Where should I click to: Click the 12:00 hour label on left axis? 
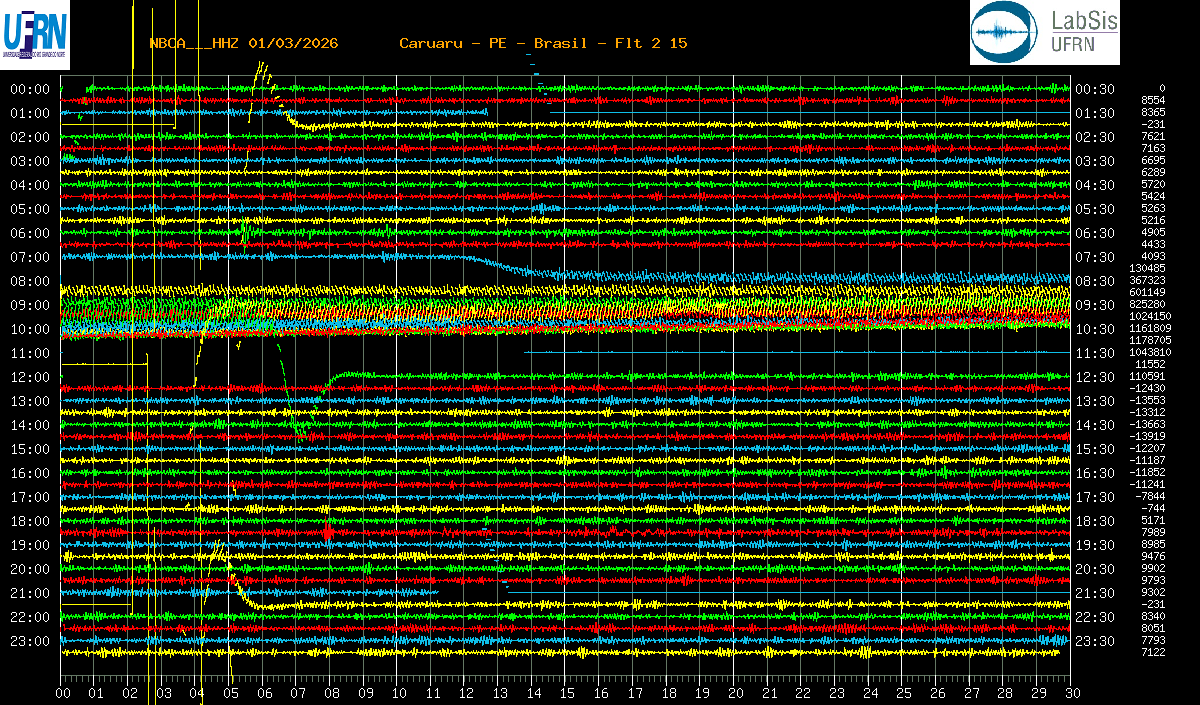coord(30,377)
